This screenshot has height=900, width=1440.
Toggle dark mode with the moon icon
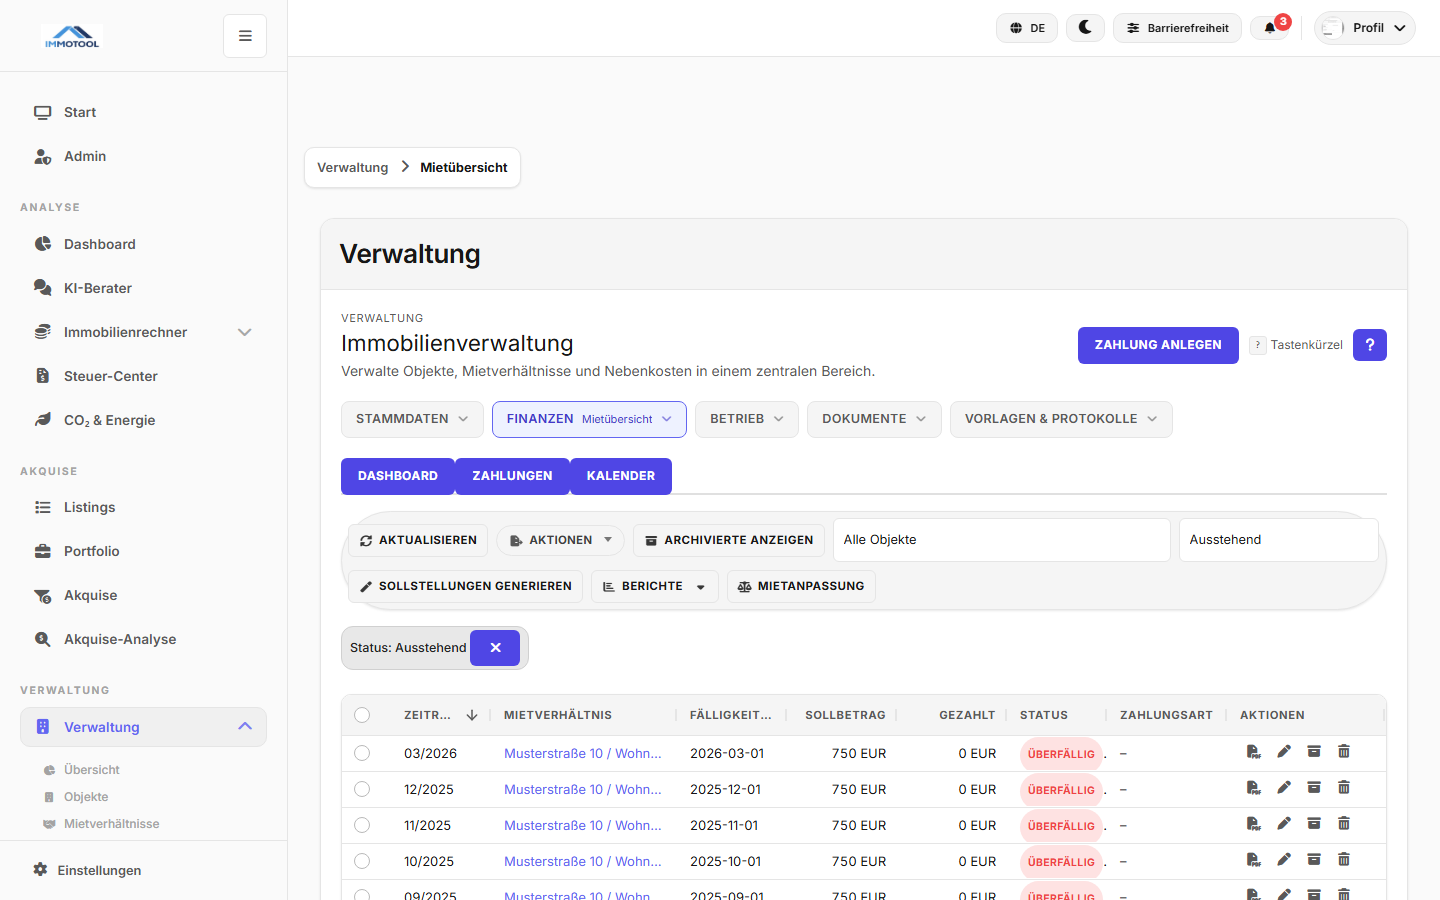1085,28
